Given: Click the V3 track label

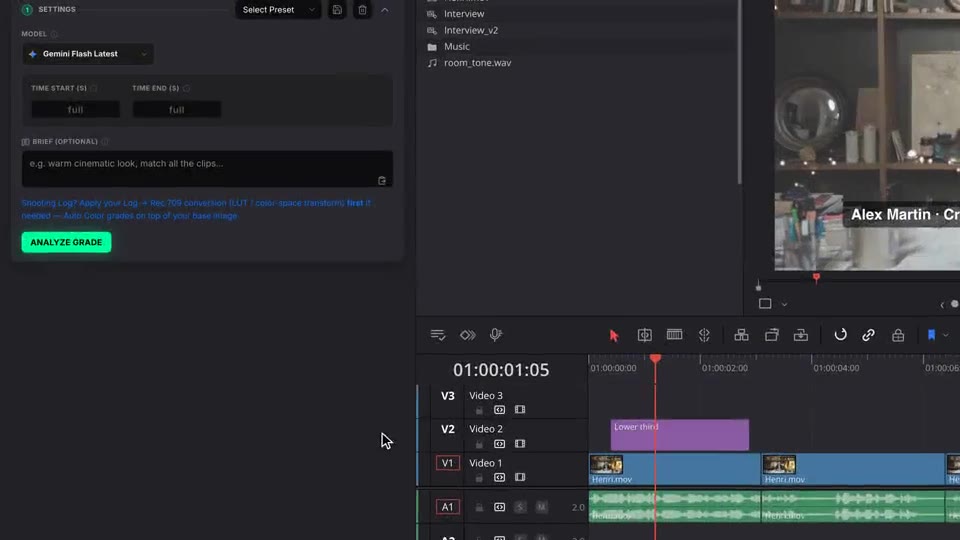Looking at the screenshot, I should click(448, 396).
